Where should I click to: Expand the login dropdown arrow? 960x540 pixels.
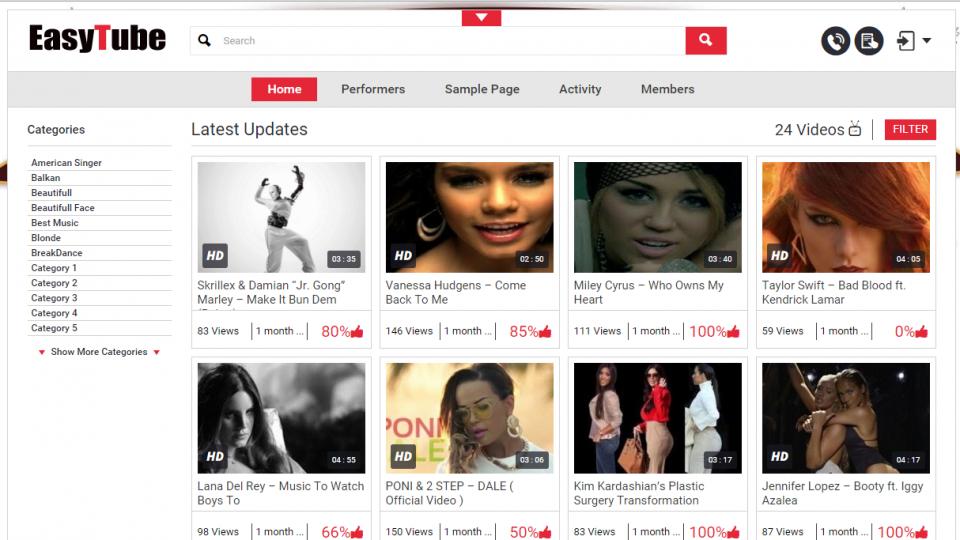(x=927, y=41)
